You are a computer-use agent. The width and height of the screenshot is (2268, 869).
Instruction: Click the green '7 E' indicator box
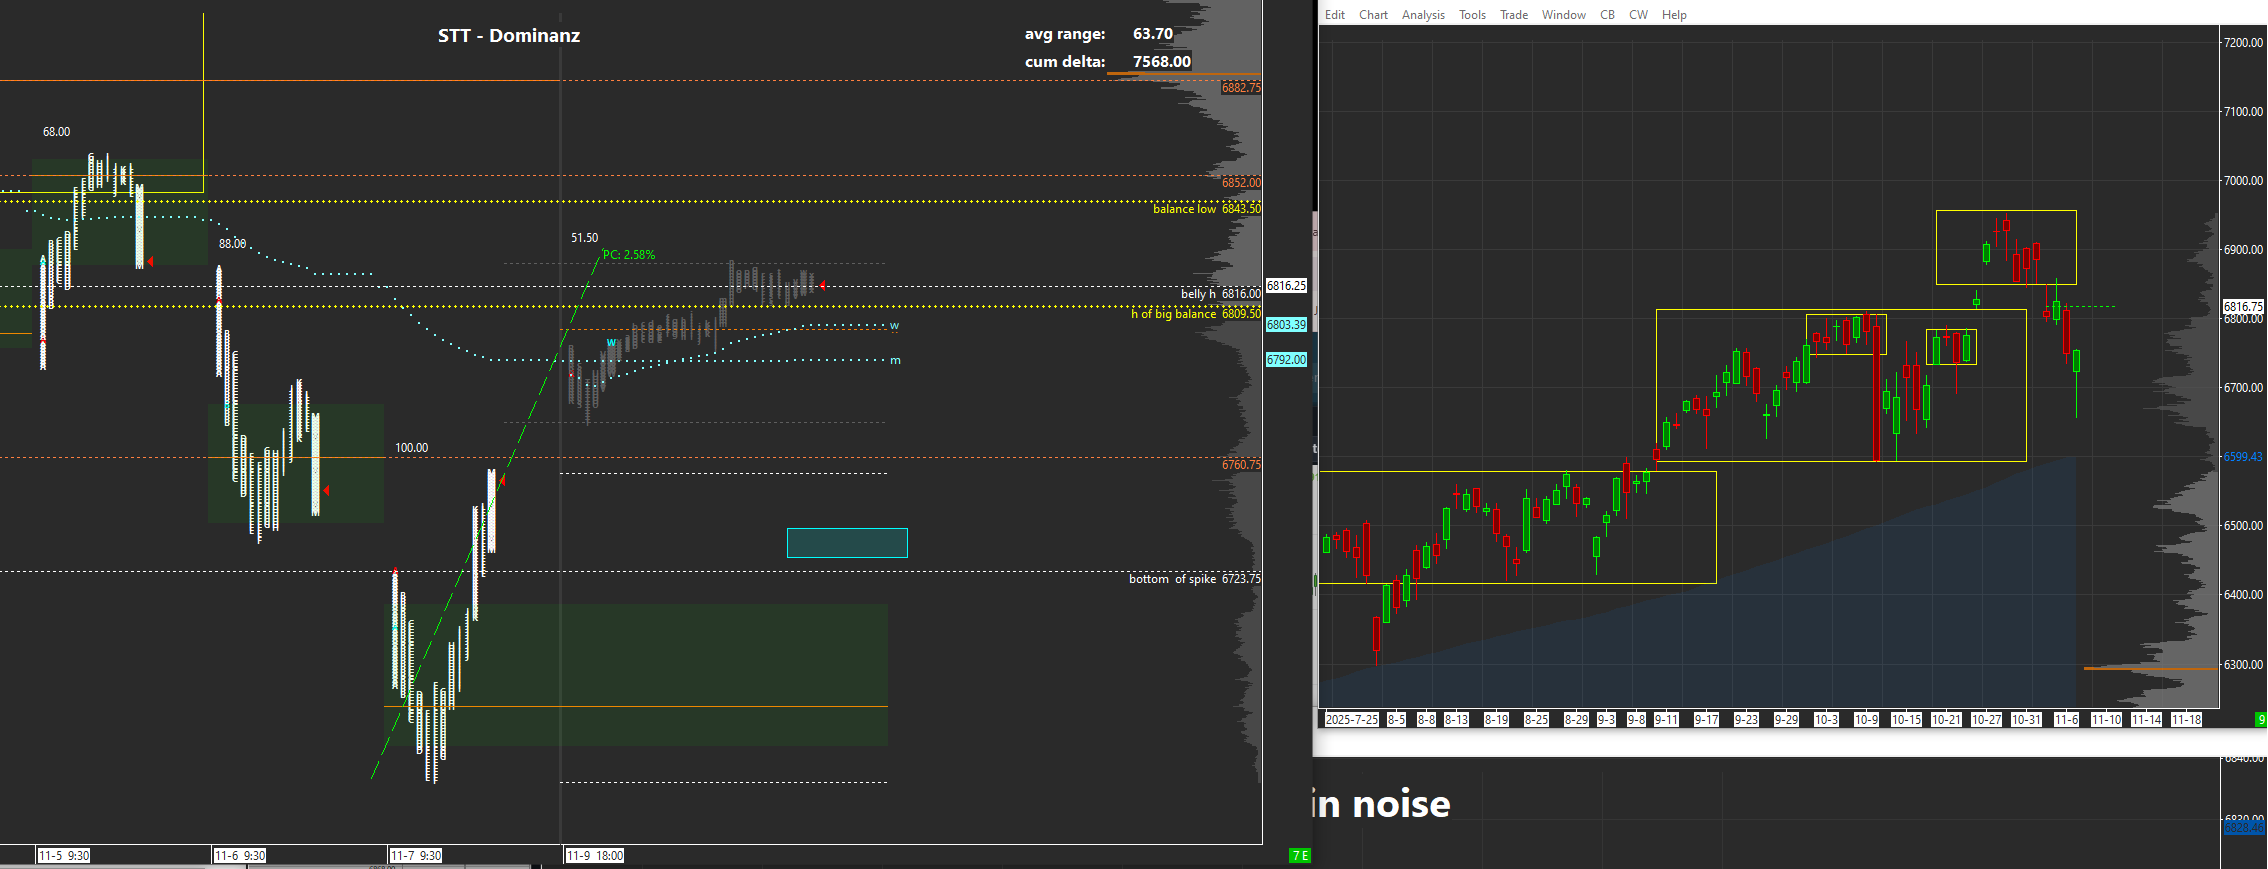click(1300, 856)
